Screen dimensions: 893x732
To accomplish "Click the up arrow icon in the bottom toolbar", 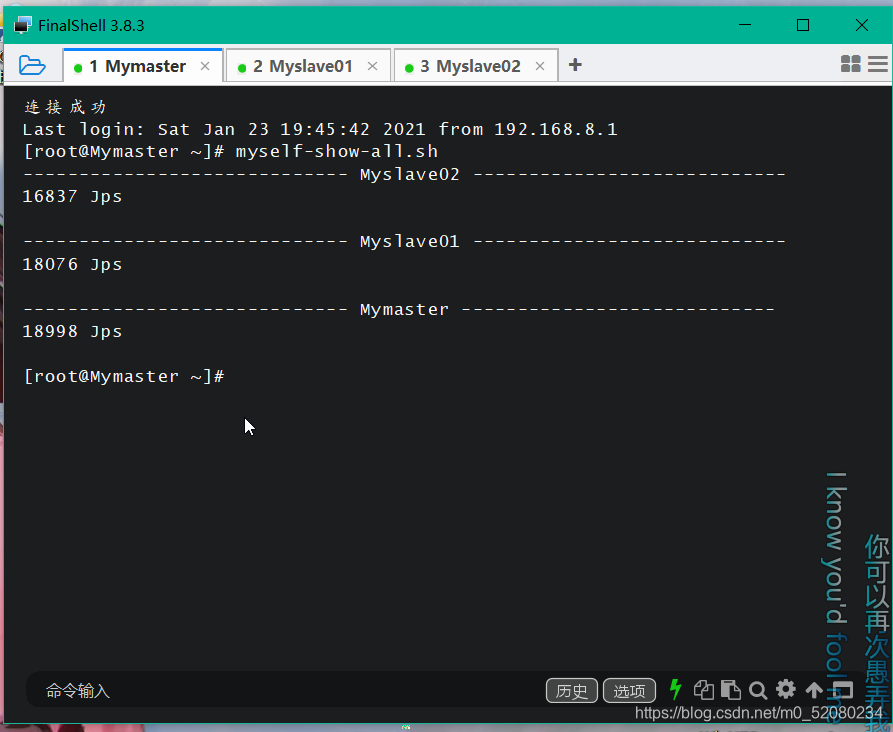I will 814,690.
